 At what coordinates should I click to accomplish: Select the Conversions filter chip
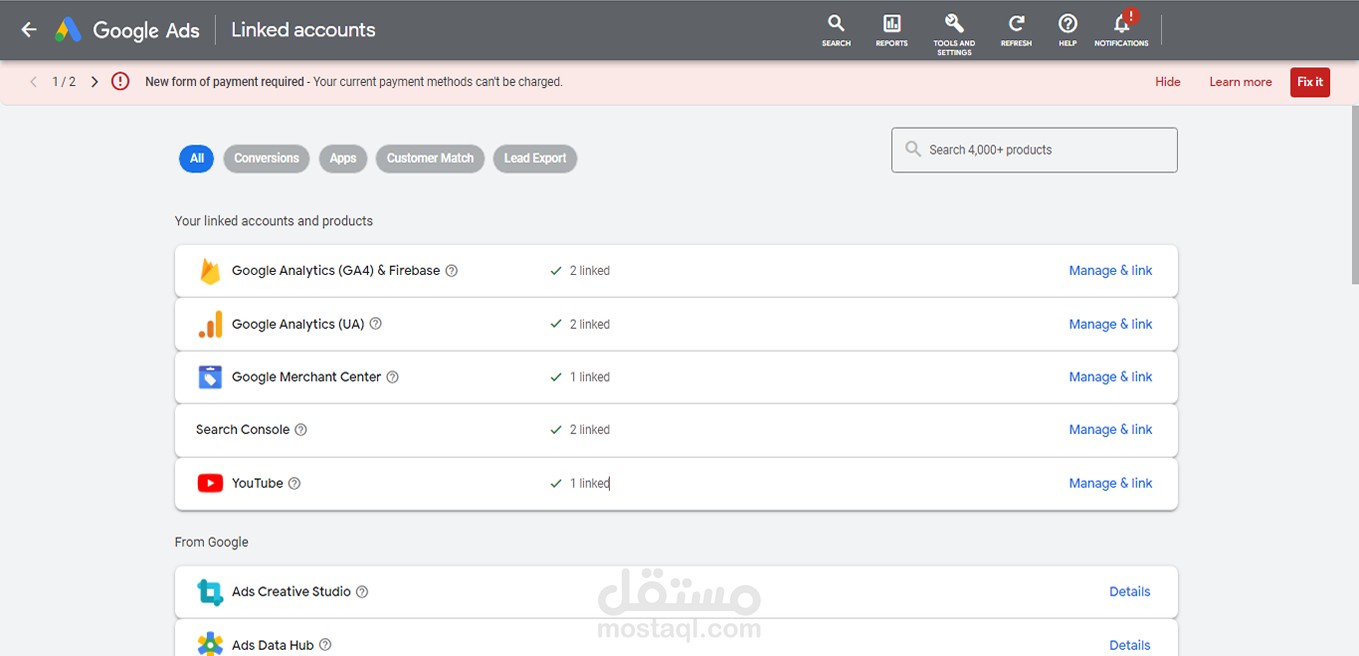pyautogui.click(x=266, y=158)
